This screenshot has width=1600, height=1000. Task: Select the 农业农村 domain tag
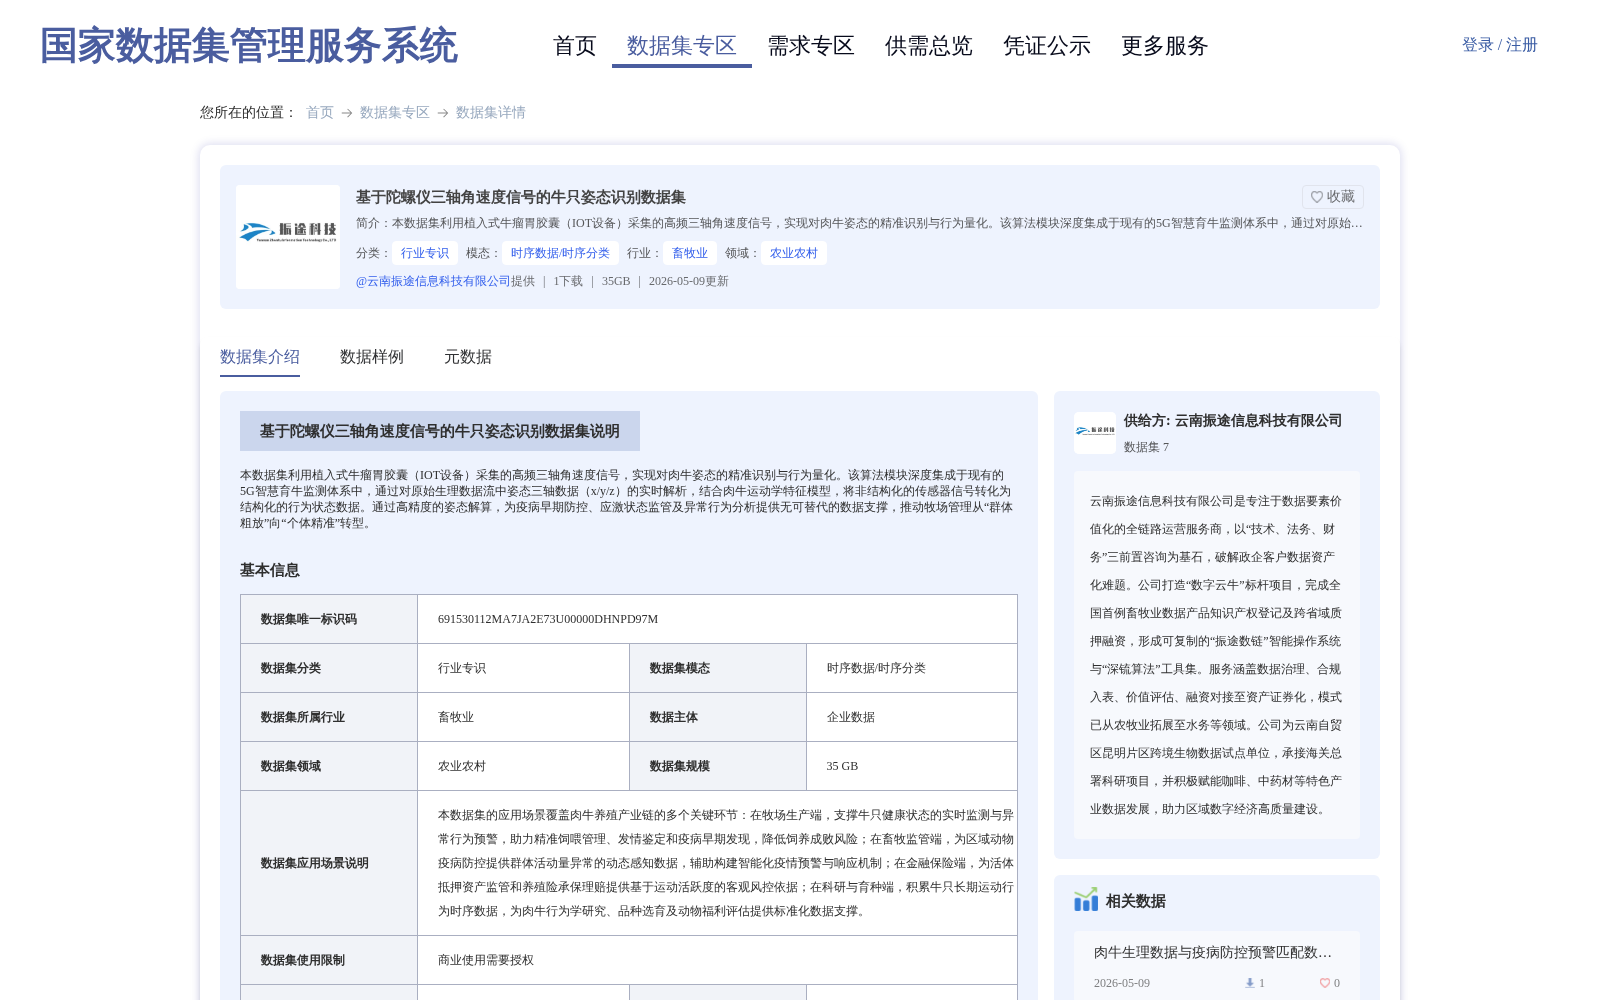coord(794,253)
